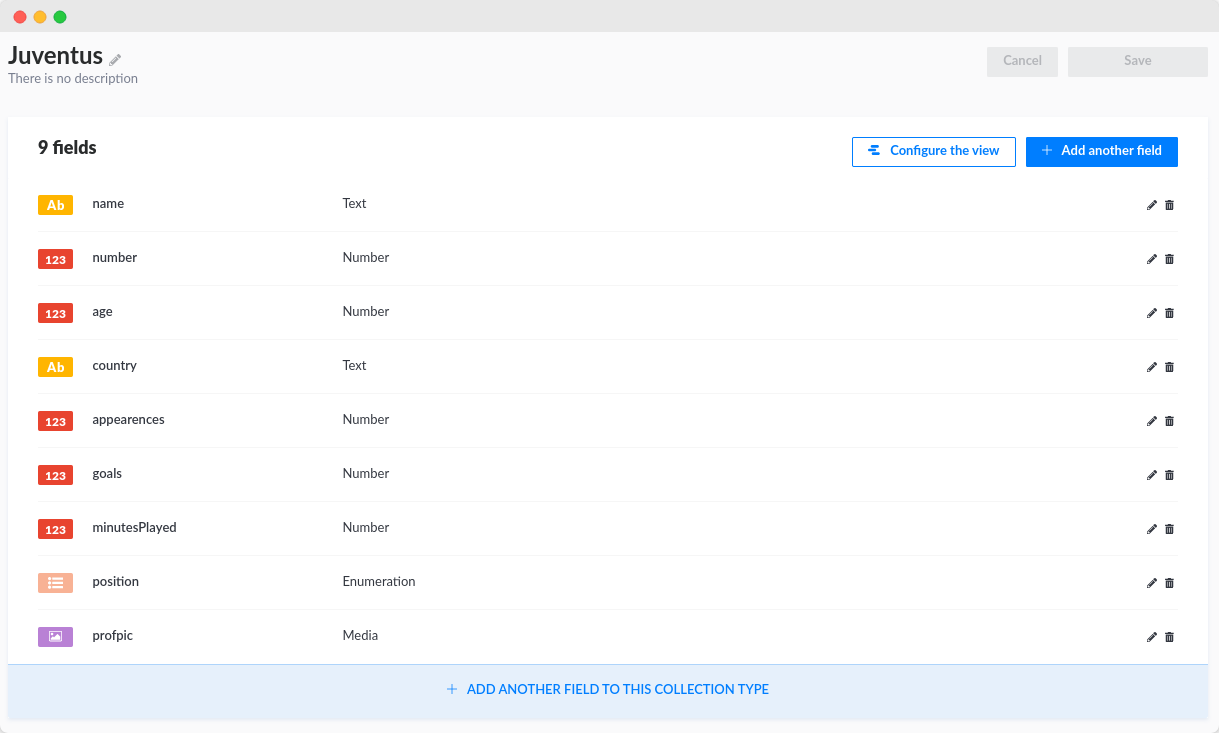Click Add another field button
The image size is (1219, 733).
[x=1101, y=151]
